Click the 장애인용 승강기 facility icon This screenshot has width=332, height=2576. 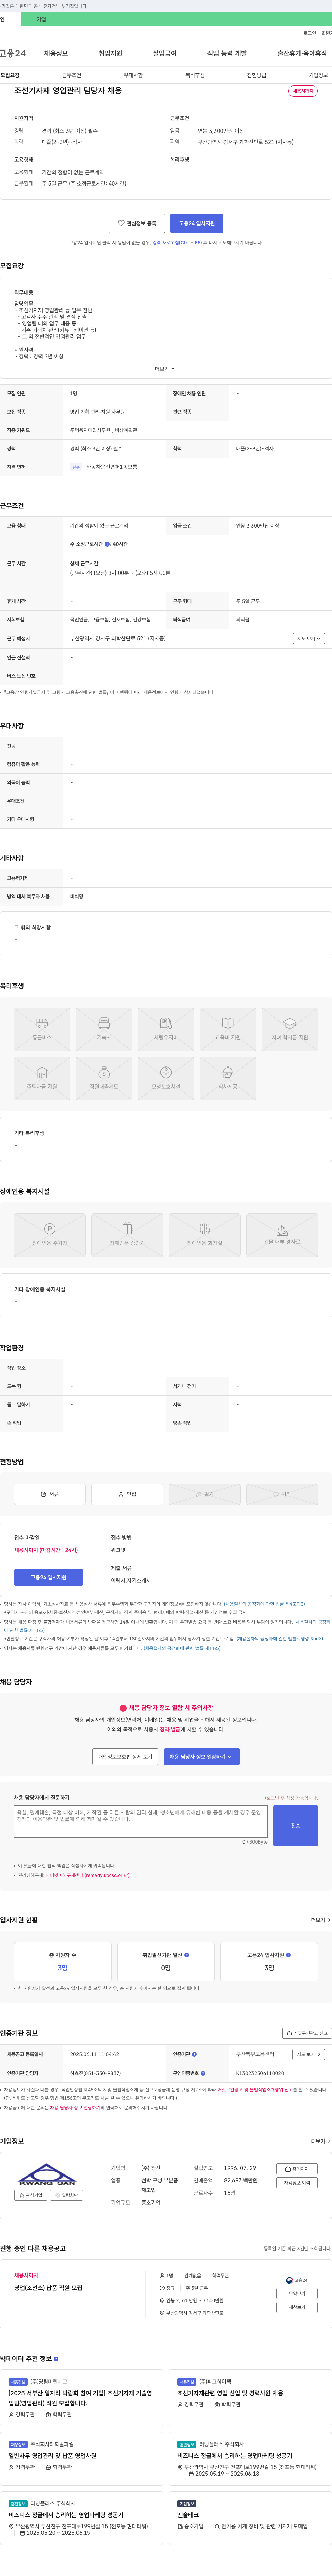127,1229
